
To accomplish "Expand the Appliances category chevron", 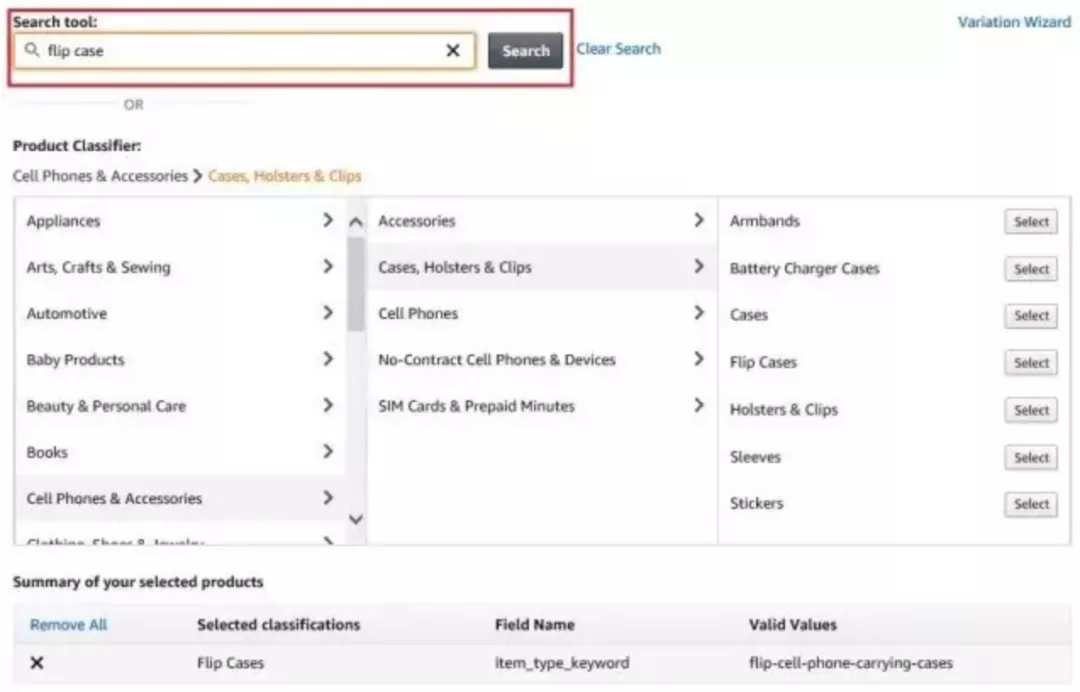I will click(x=327, y=221).
